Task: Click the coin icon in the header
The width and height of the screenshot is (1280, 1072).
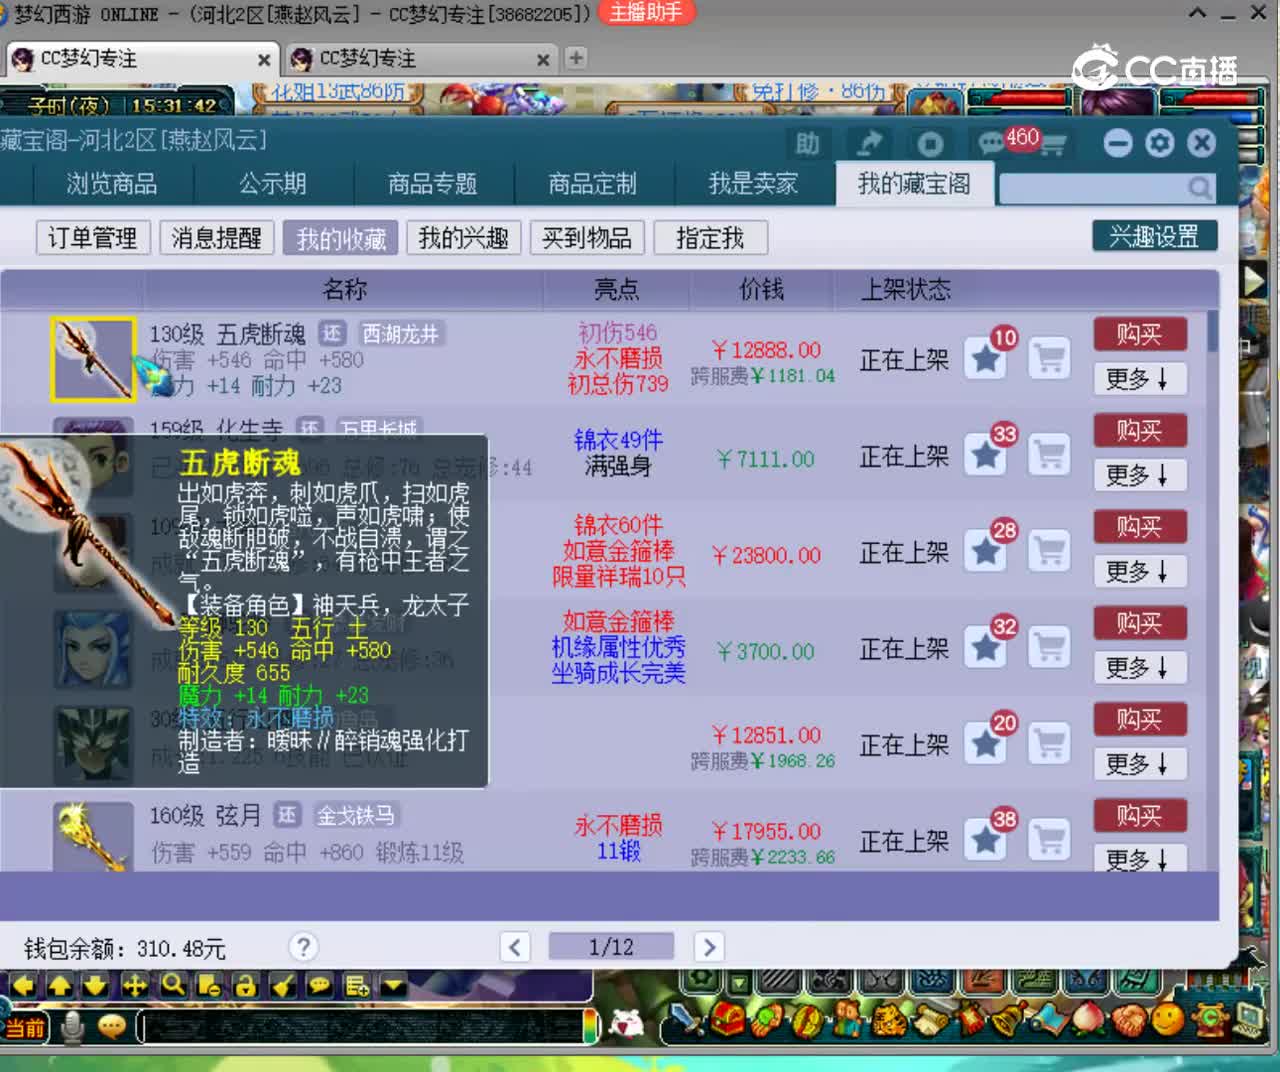Action: point(930,144)
